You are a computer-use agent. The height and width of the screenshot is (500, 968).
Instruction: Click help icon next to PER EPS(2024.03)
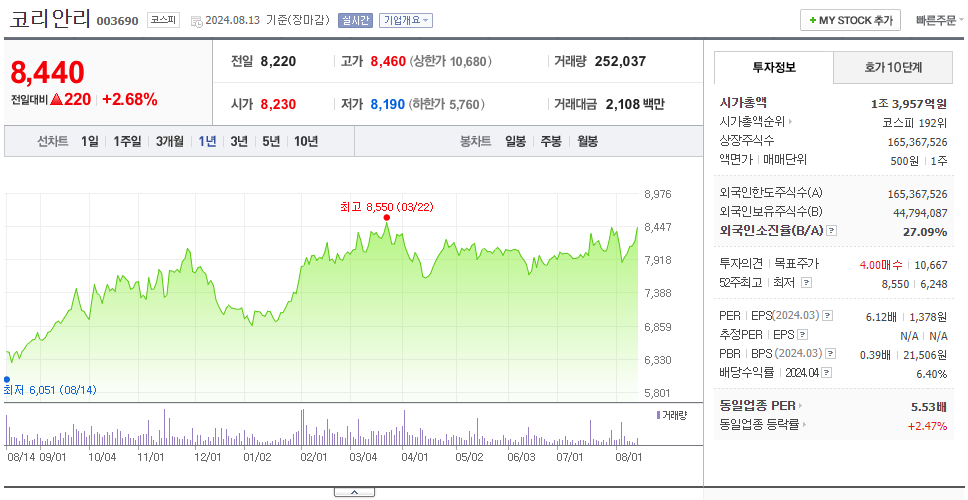[x=828, y=316]
